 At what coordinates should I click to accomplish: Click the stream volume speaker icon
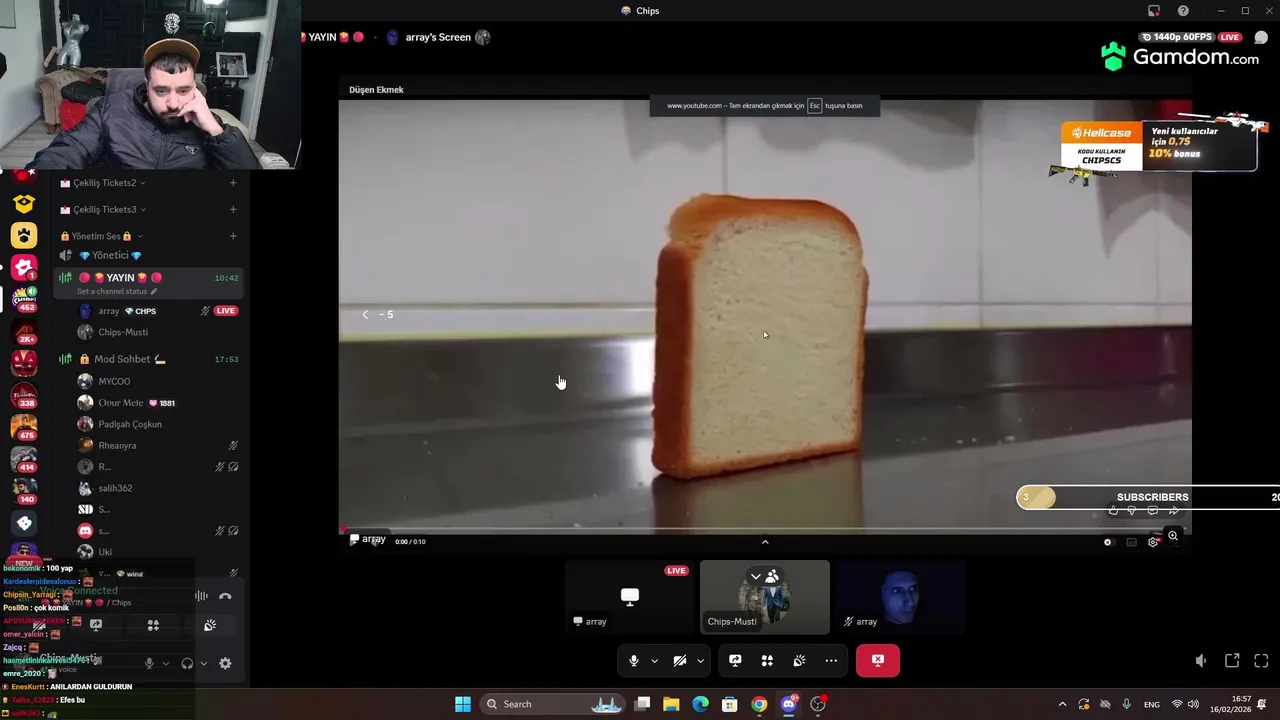pyautogui.click(x=1201, y=661)
